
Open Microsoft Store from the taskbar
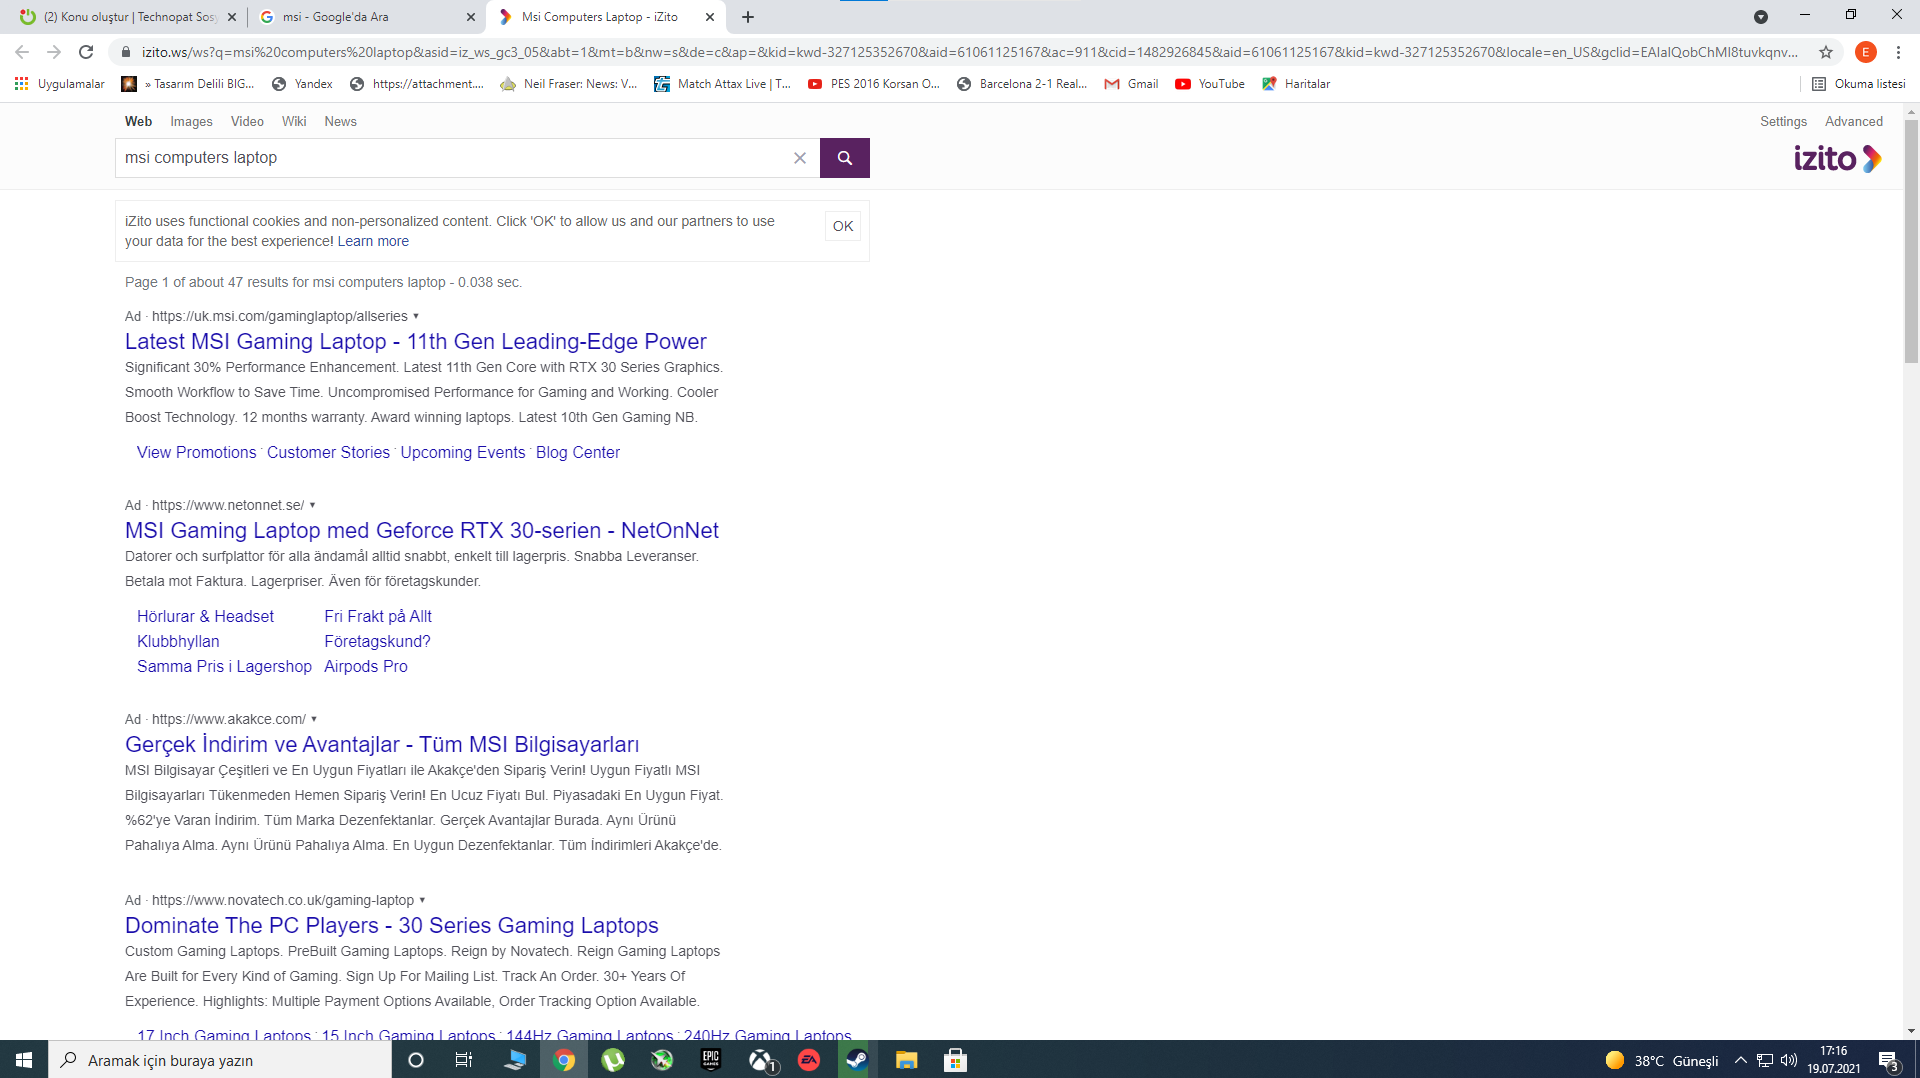tap(955, 1060)
